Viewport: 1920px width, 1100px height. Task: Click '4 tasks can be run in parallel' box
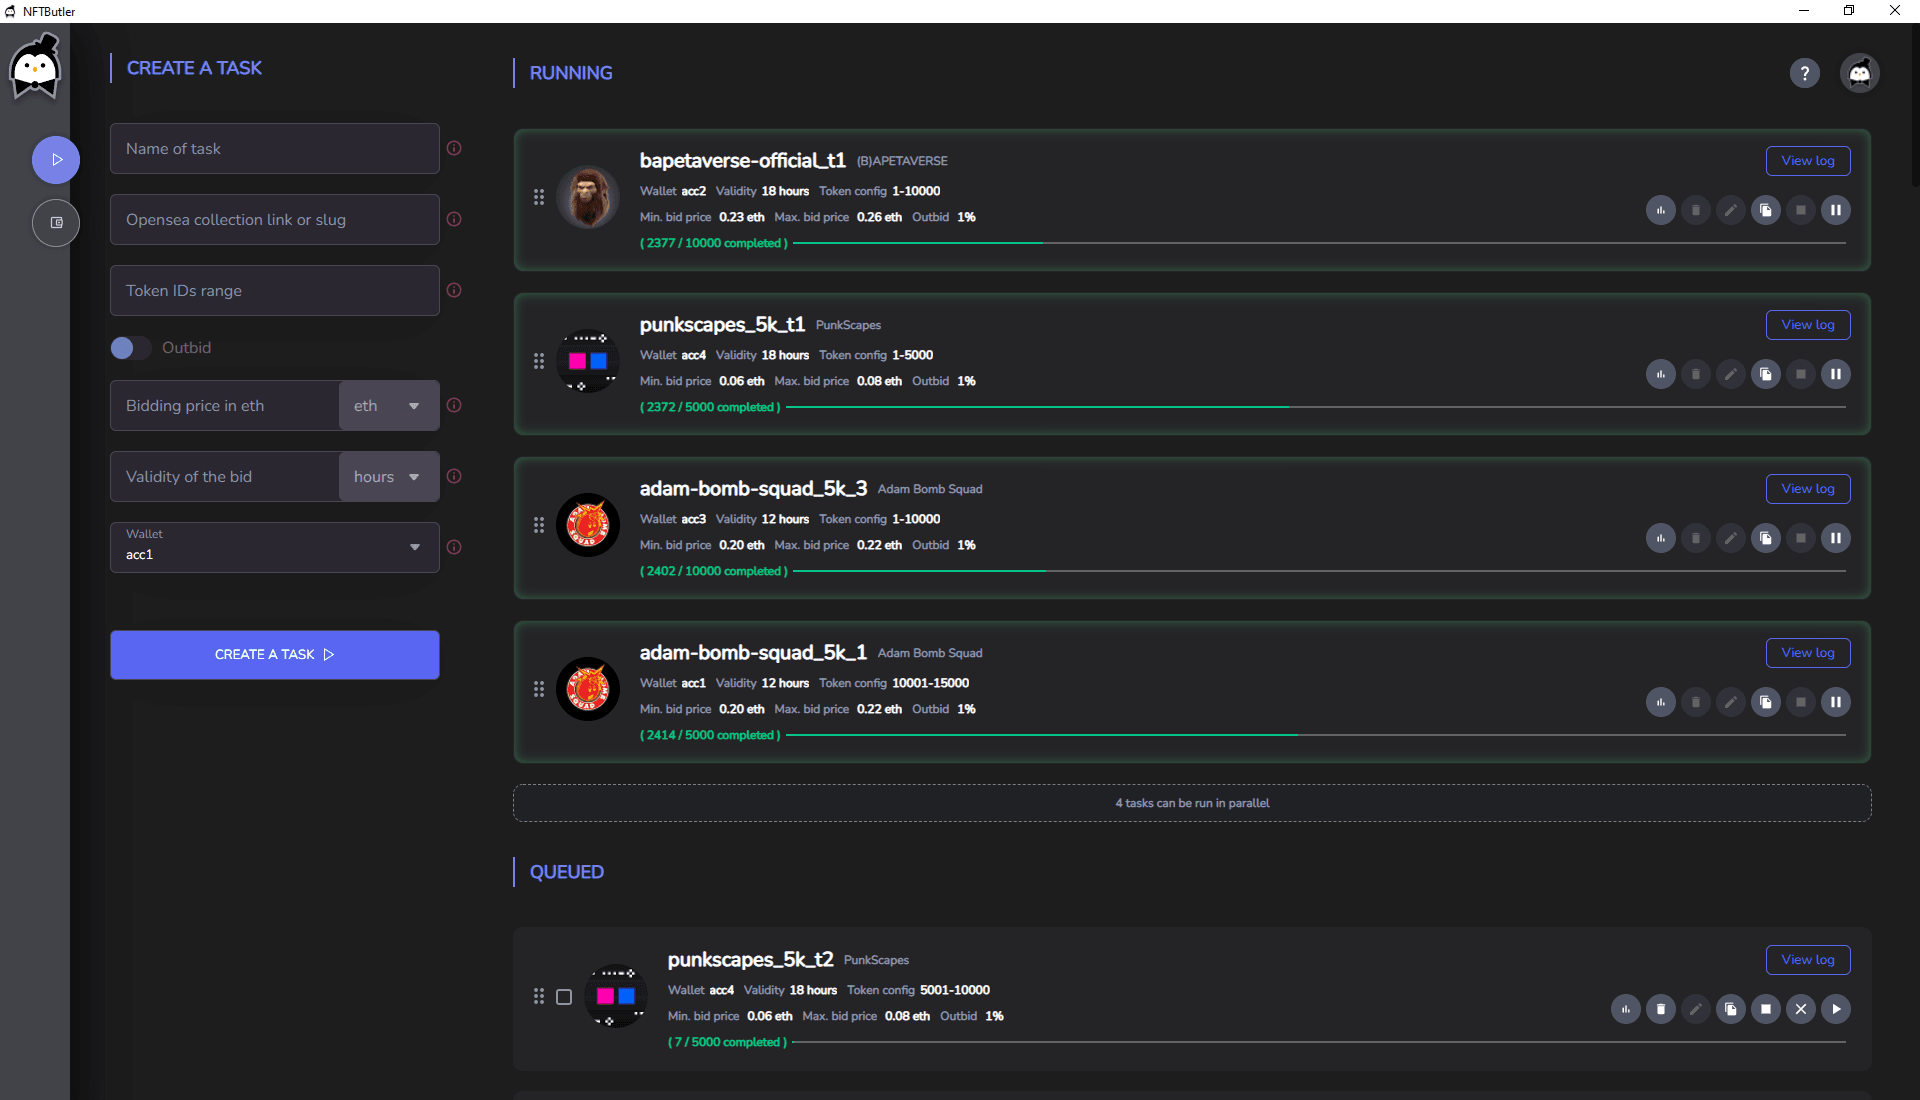click(1192, 803)
